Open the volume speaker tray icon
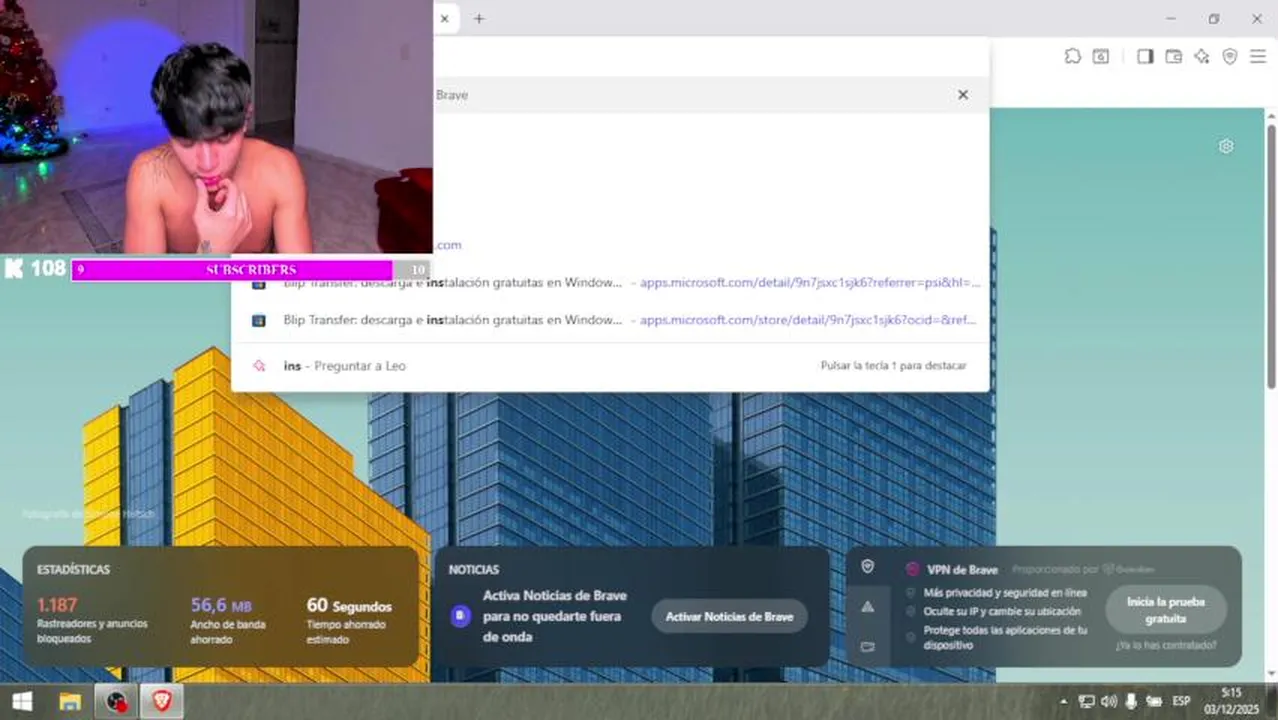Screen dimensions: 1278x720 (x=1108, y=702)
